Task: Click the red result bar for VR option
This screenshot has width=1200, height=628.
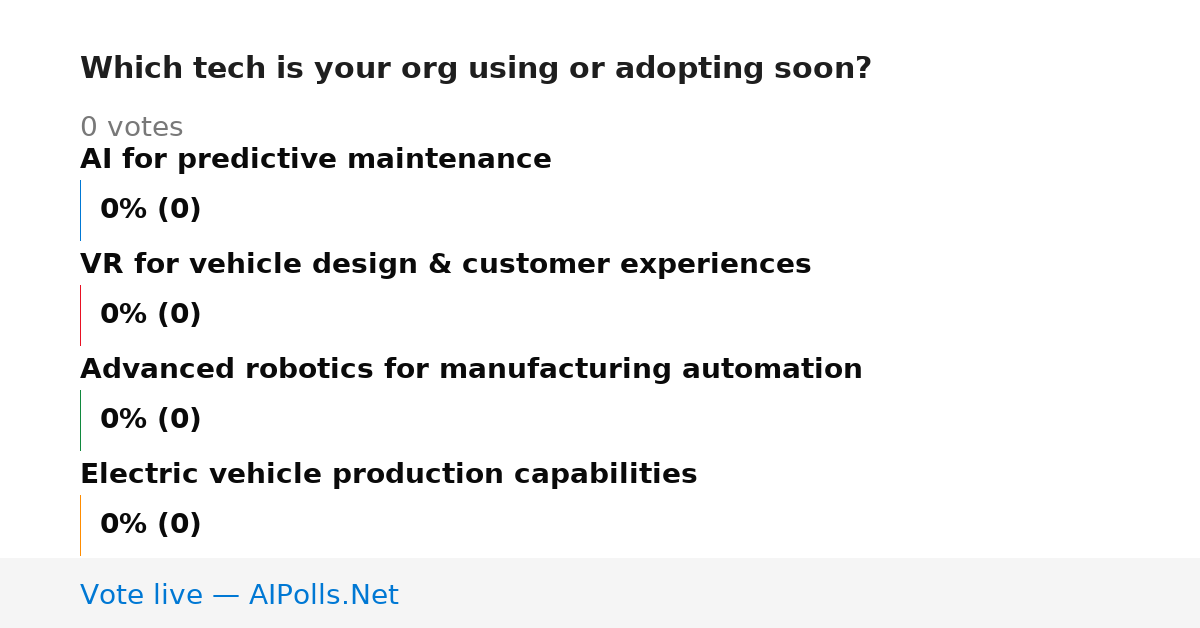Action: (x=80, y=315)
